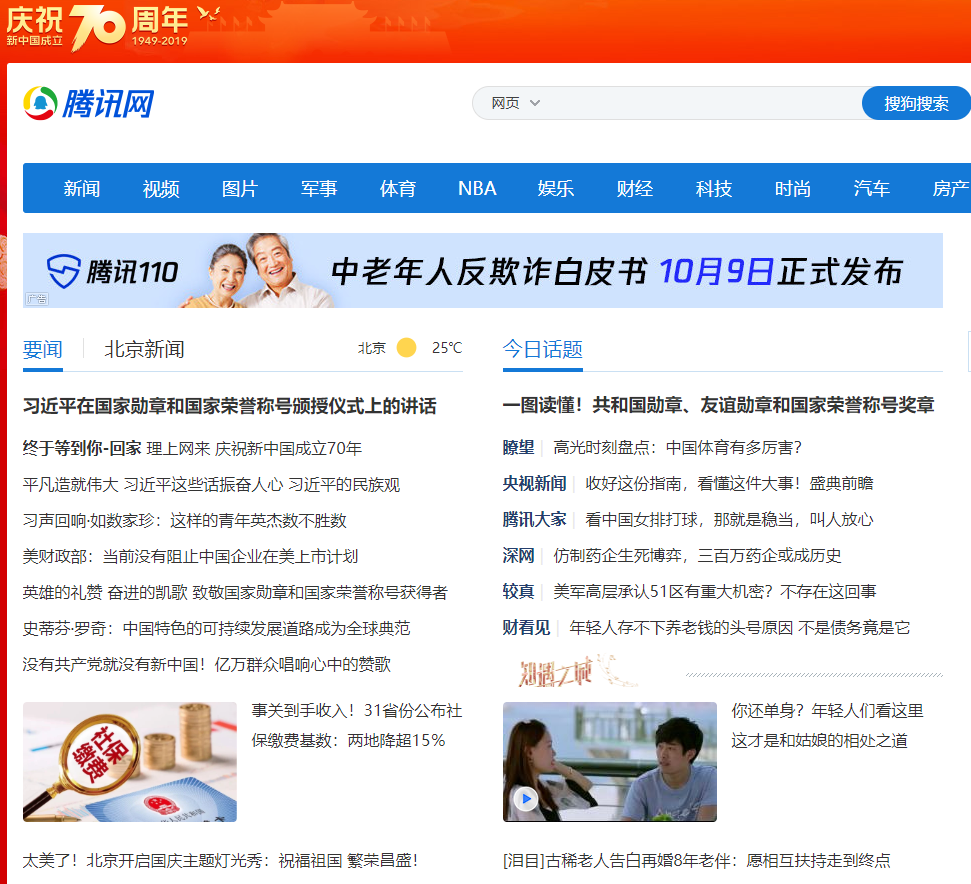Open 没有共产党就没有新中国 article link
This screenshot has height=884, width=971.
(x=207, y=664)
